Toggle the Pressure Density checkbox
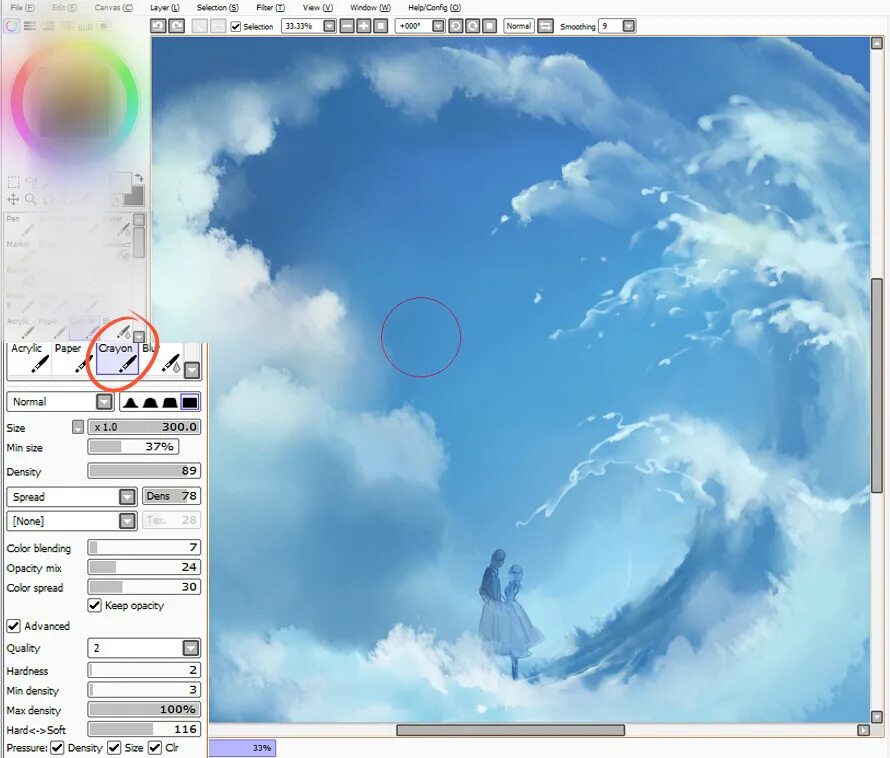This screenshot has width=890, height=758. pos(57,748)
